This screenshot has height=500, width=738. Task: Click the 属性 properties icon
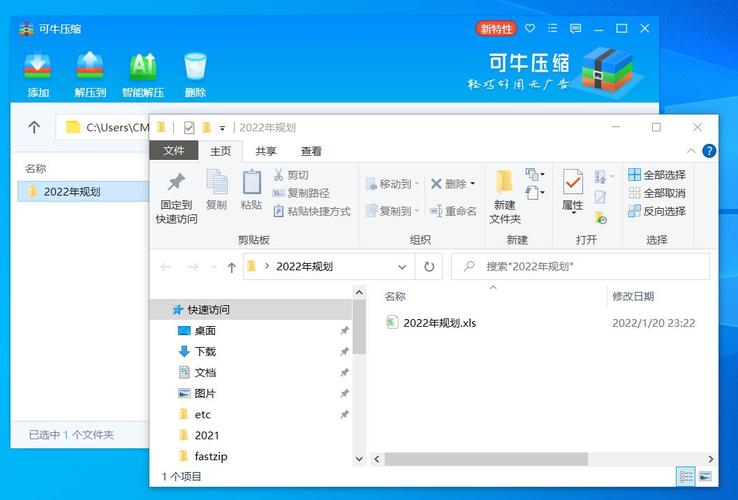573,182
